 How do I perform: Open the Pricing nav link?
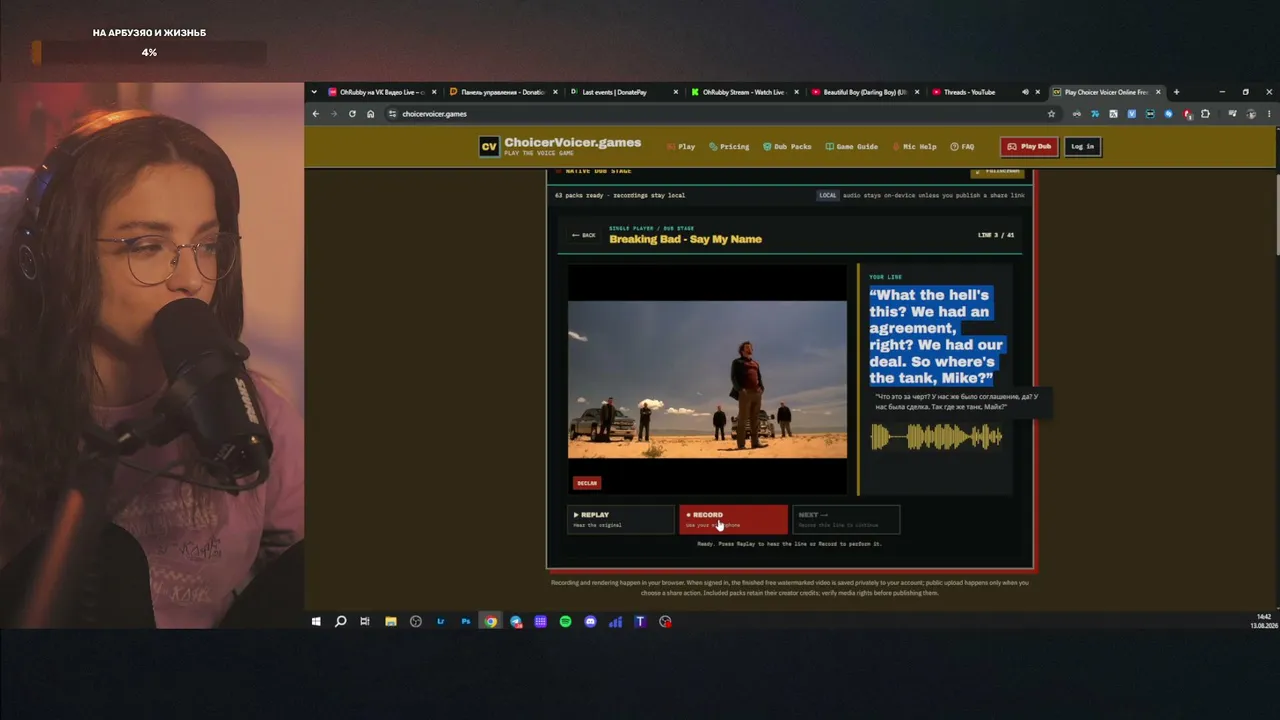pos(729,146)
